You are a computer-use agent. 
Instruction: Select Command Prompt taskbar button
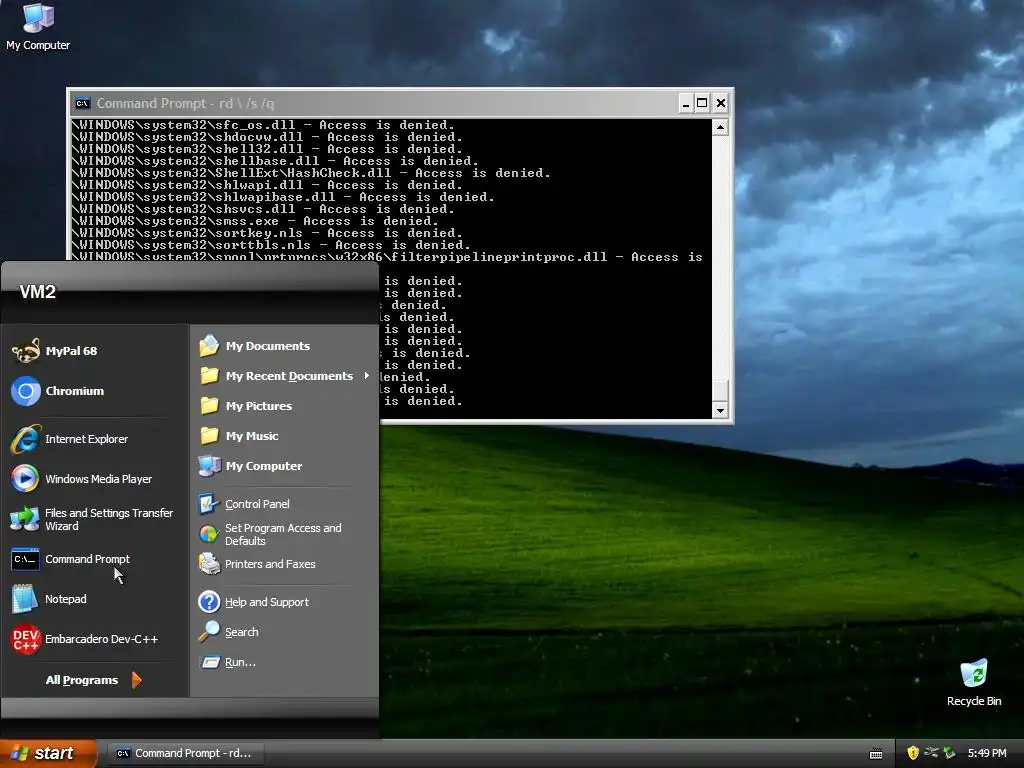coord(185,753)
